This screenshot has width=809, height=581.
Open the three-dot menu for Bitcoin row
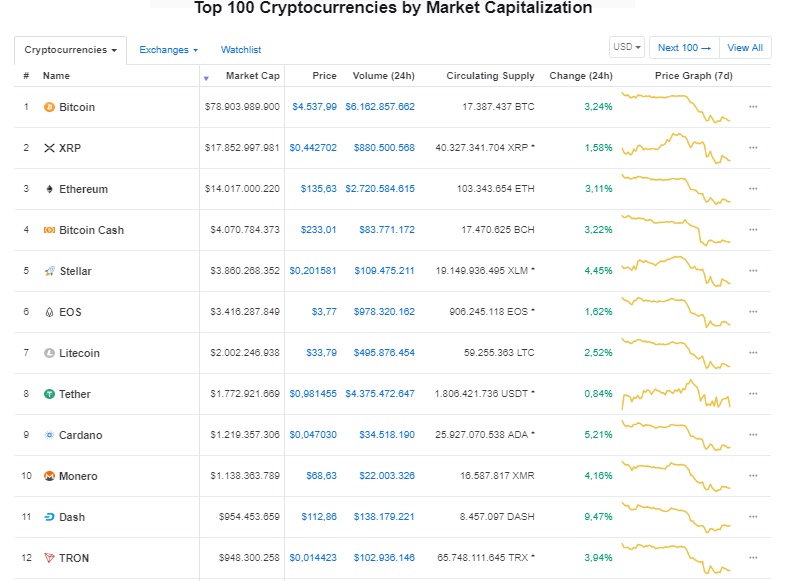753,107
